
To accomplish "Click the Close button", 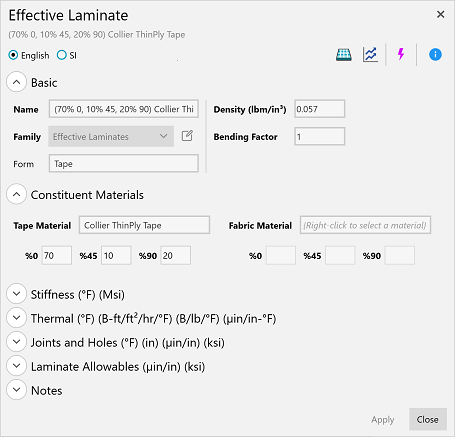I will pos(428,419).
